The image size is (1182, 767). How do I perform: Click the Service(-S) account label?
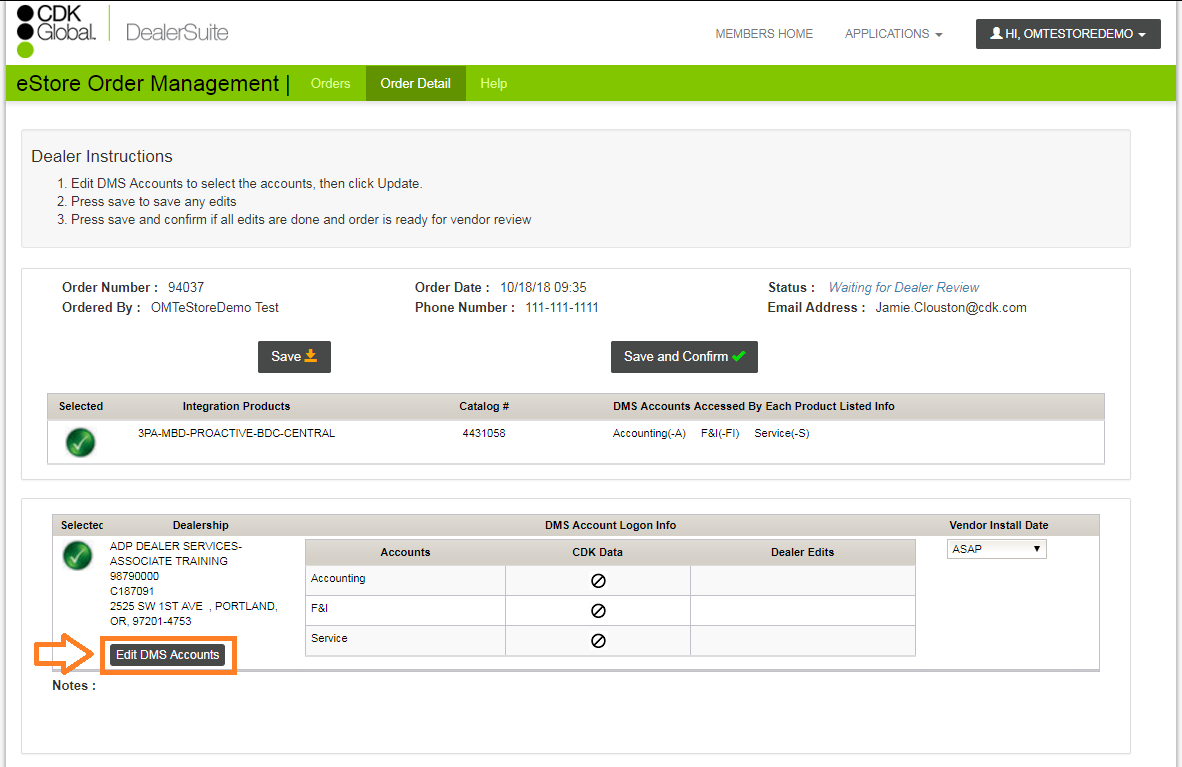[x=782, y=433]
